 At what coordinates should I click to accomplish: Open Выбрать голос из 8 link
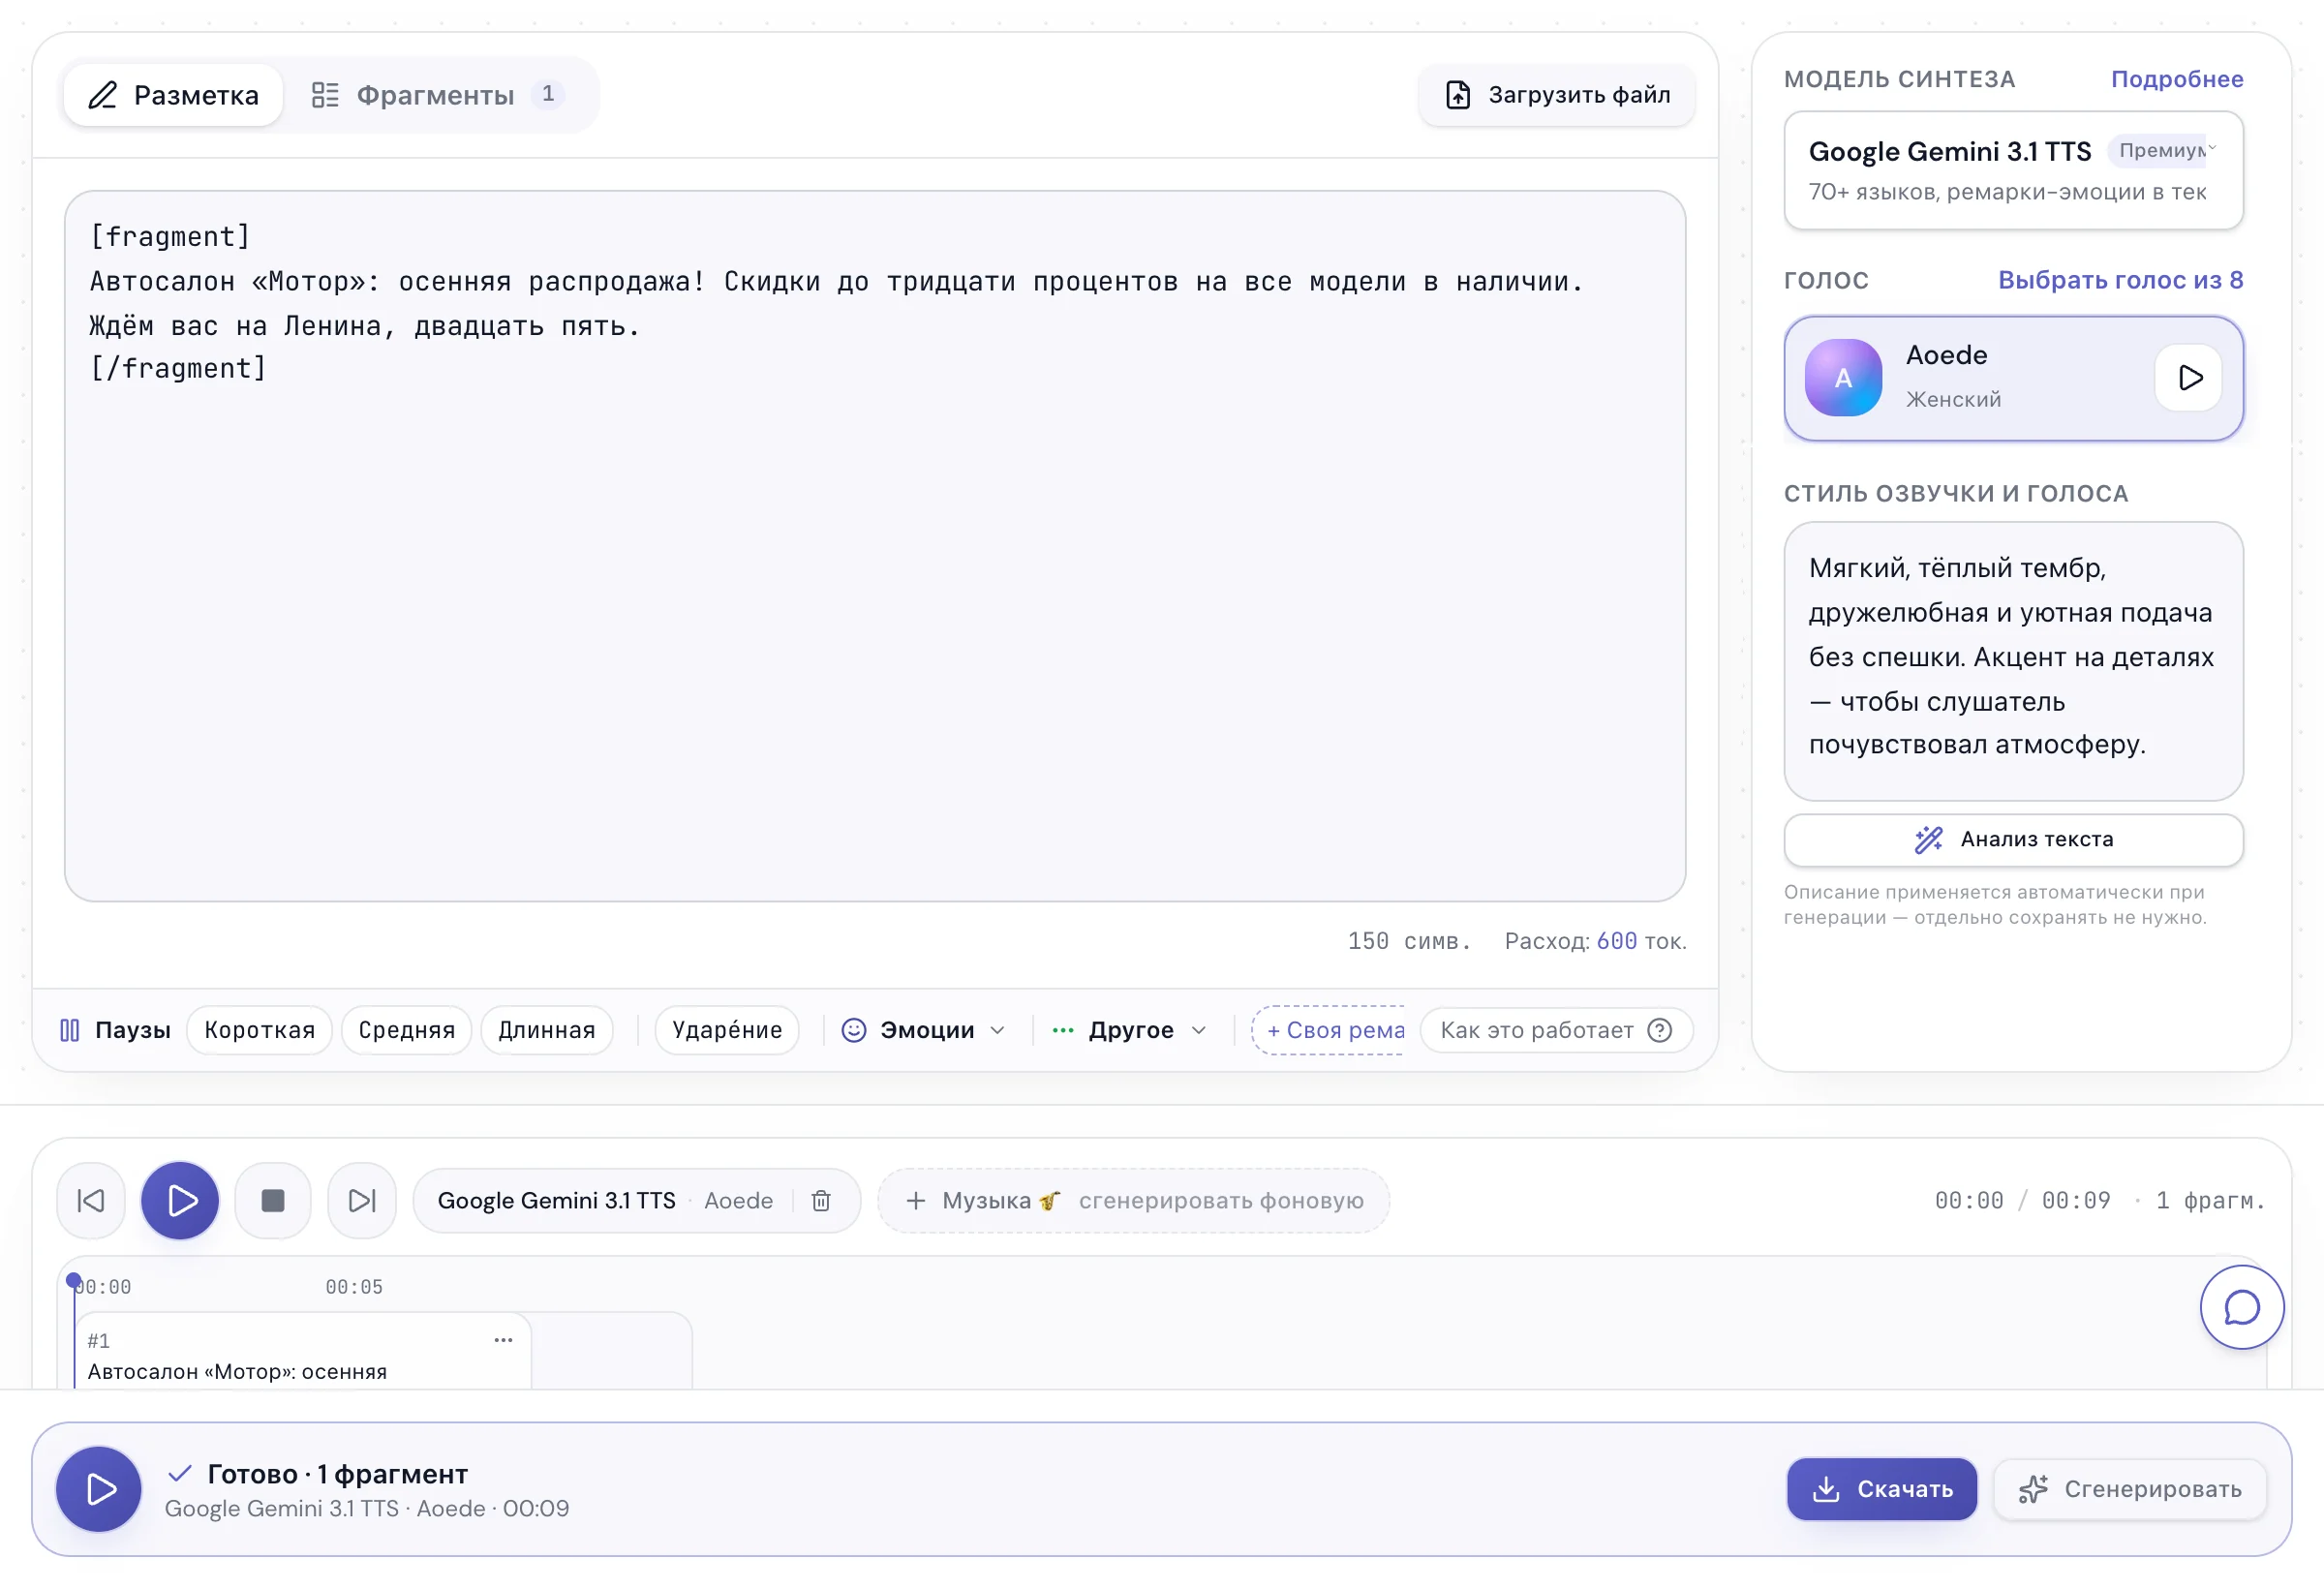tap(2120, 280)
